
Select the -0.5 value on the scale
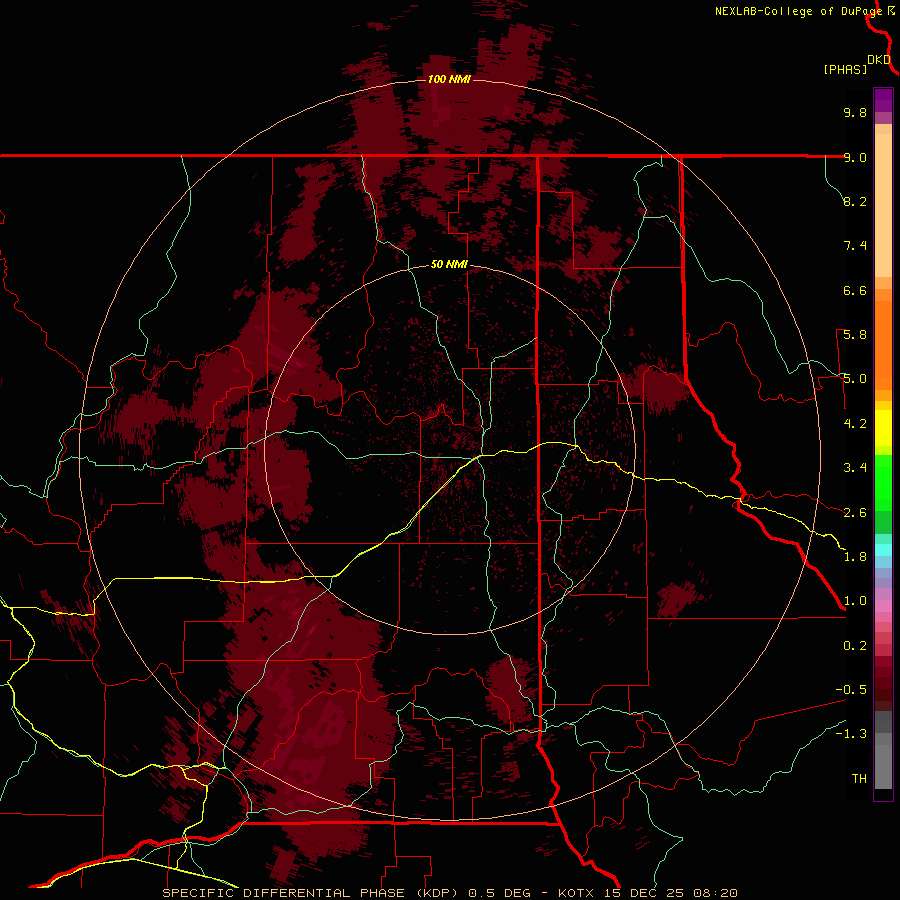click(x=851, y=690)
